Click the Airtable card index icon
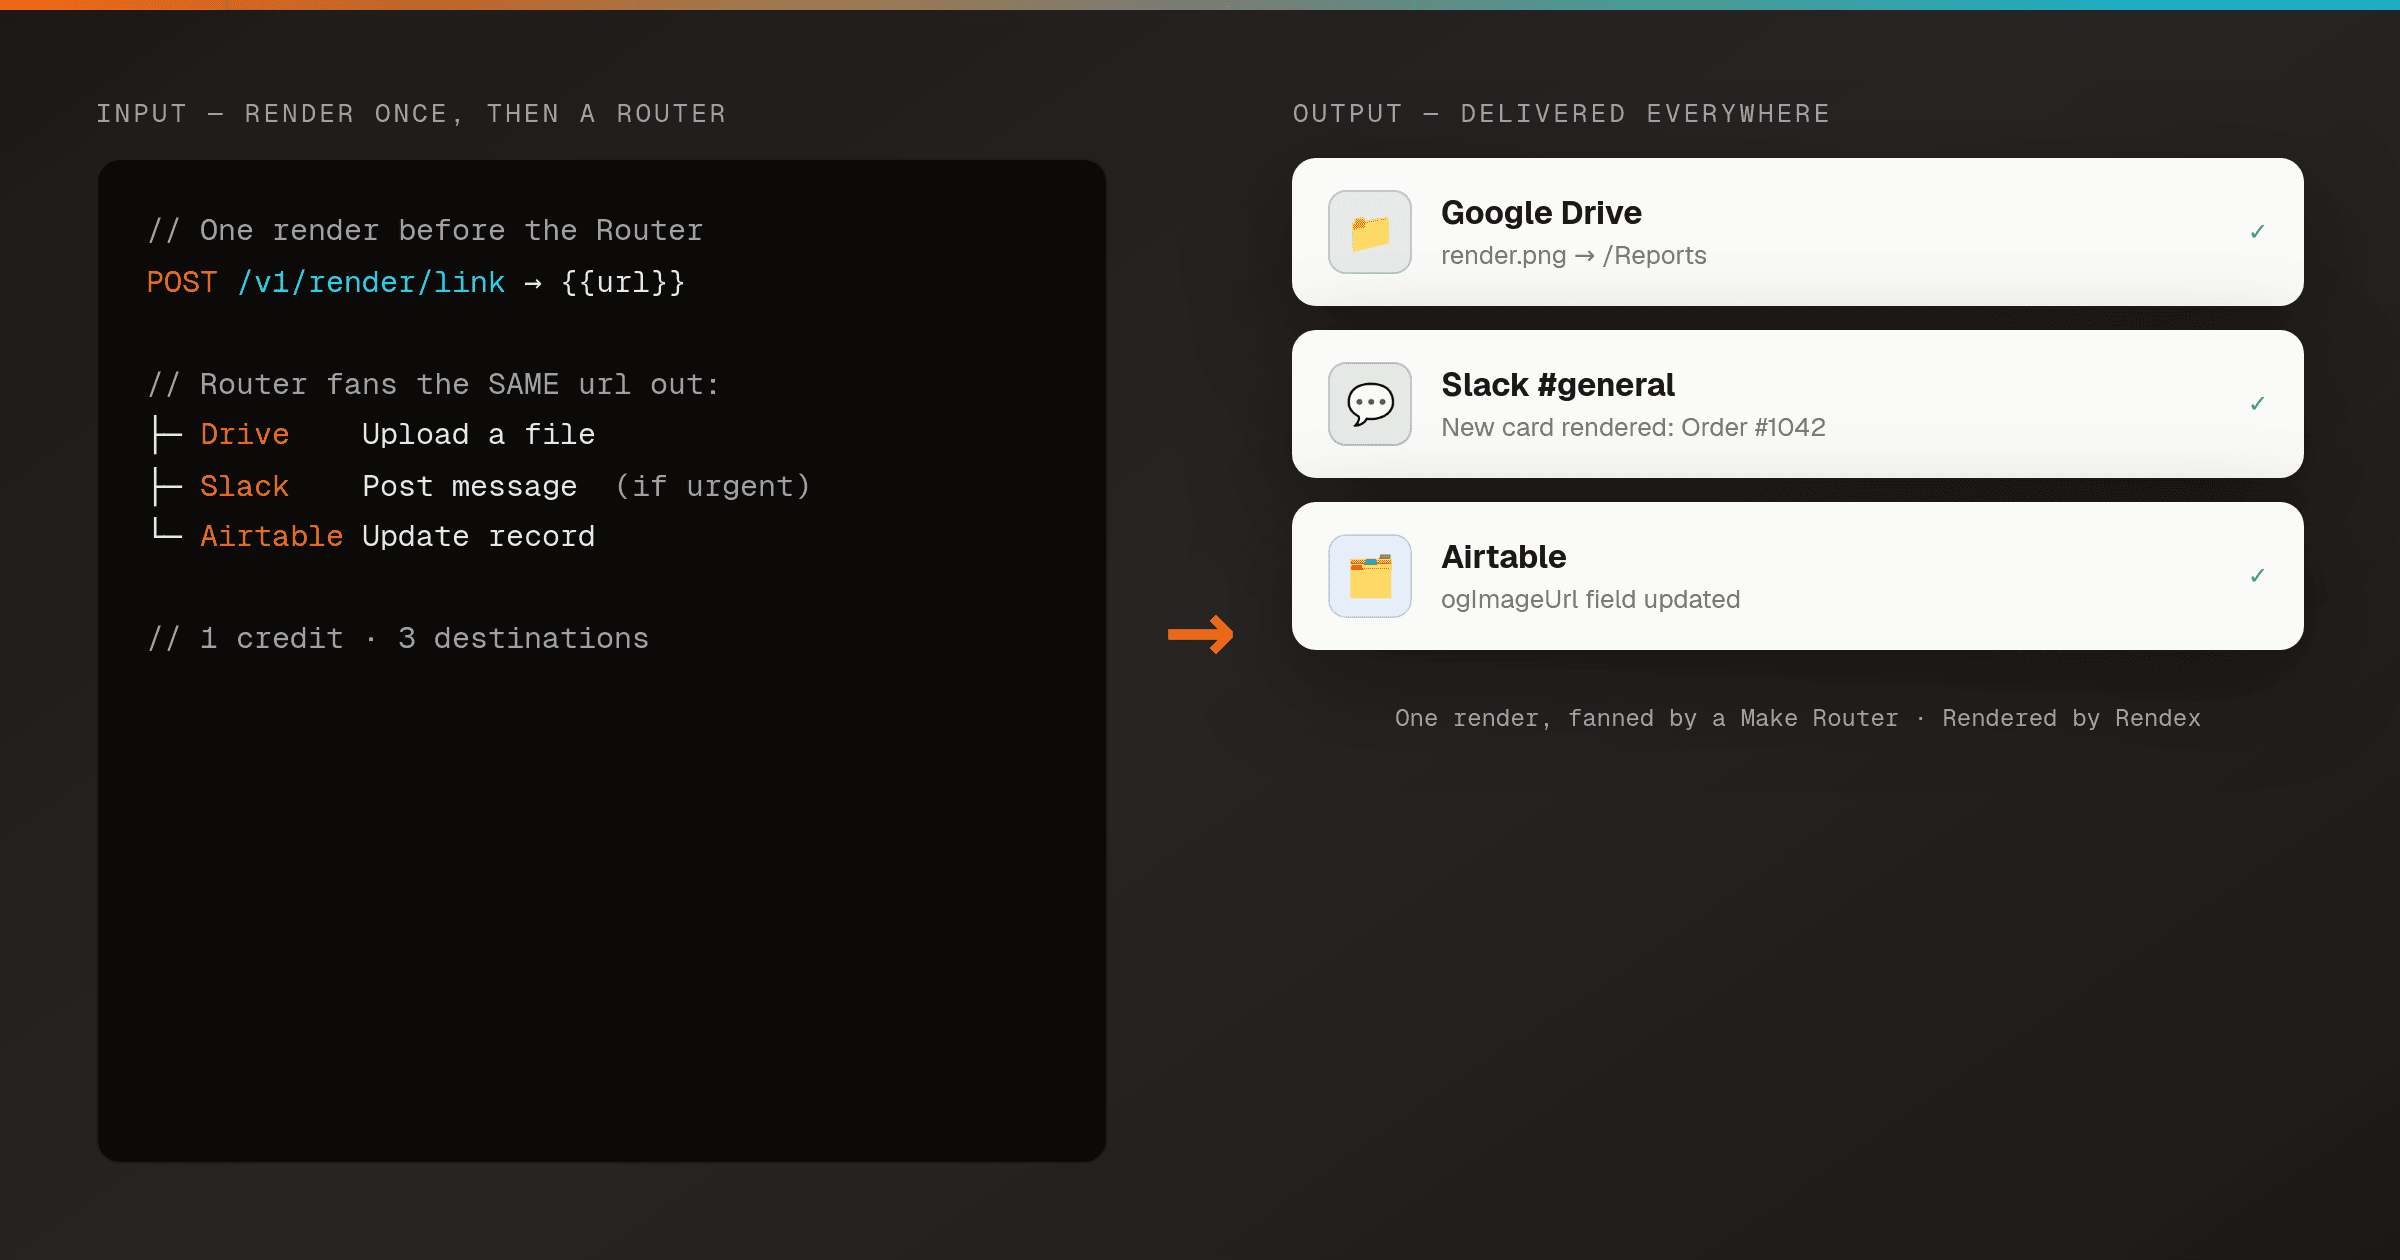The image size is (2400, 1260). click(1370, 576)
